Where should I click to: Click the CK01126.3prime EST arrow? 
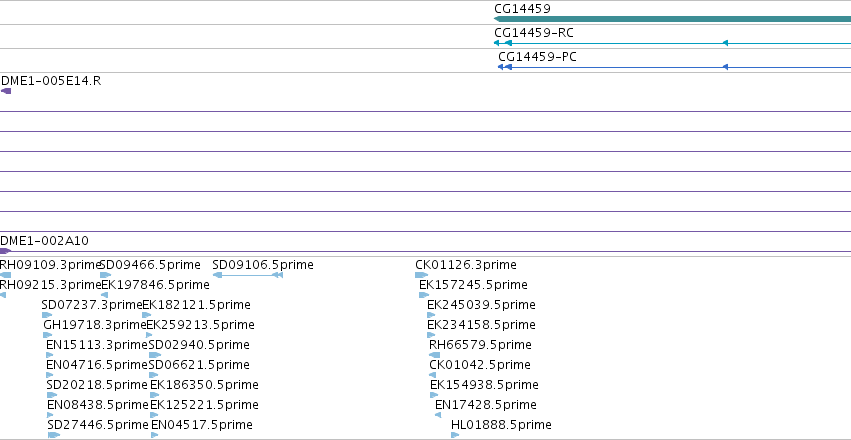[x=422, y=275]
